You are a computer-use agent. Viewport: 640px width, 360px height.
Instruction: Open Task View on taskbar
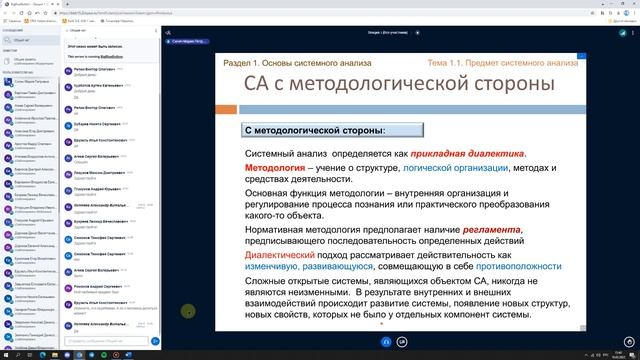pyautogui.click(x=30, y=355)
